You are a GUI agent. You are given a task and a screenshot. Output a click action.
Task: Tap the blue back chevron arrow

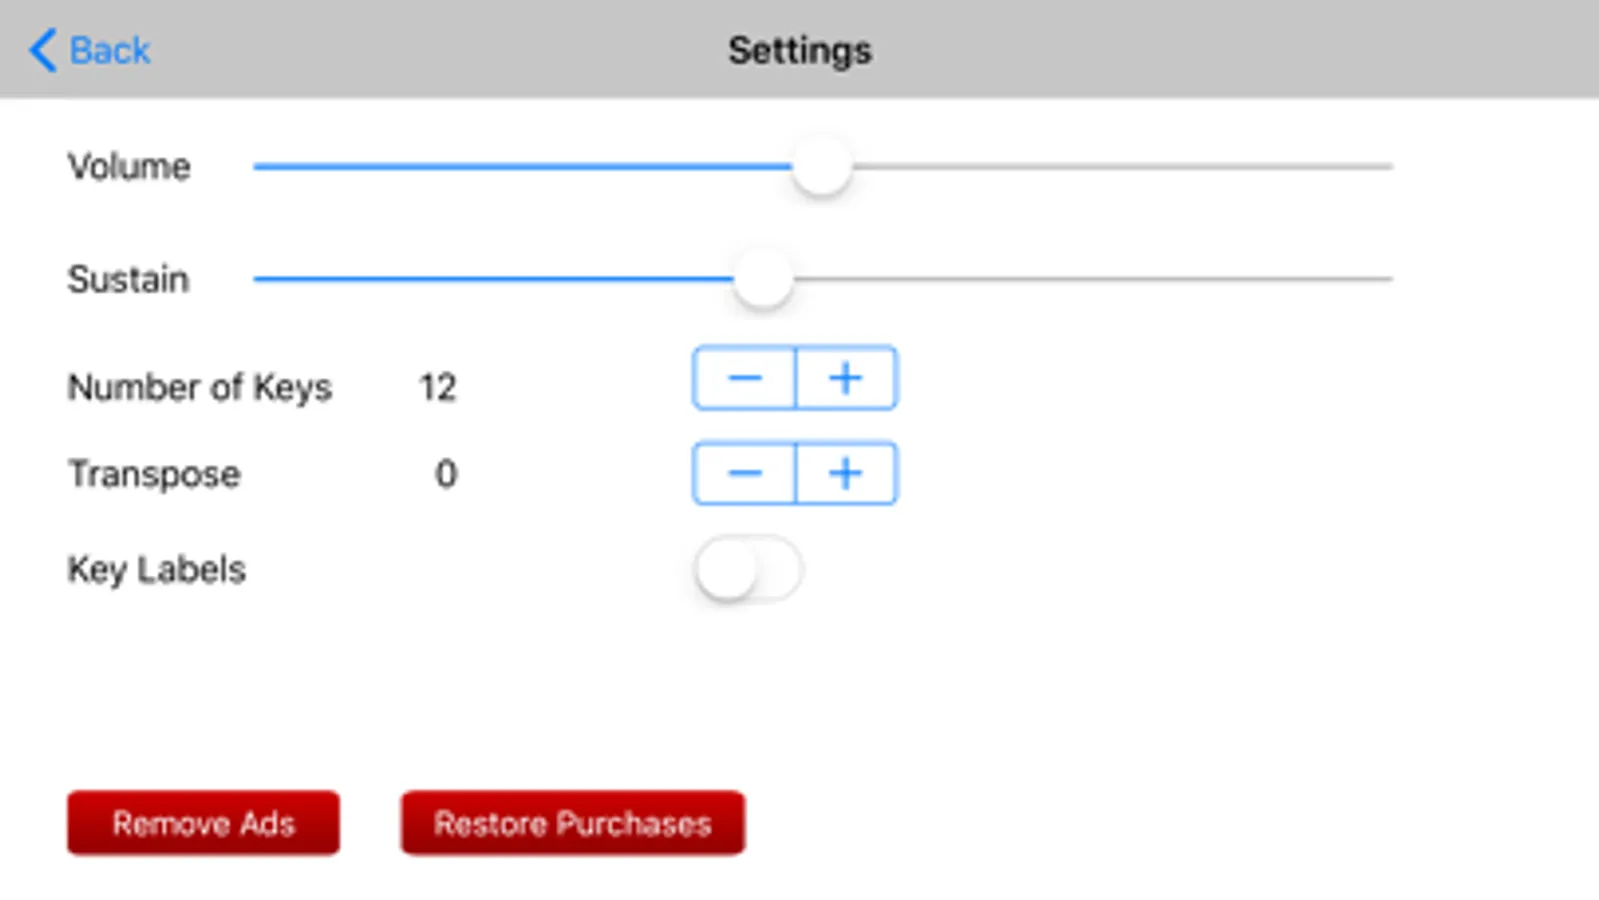coord(42,50)
